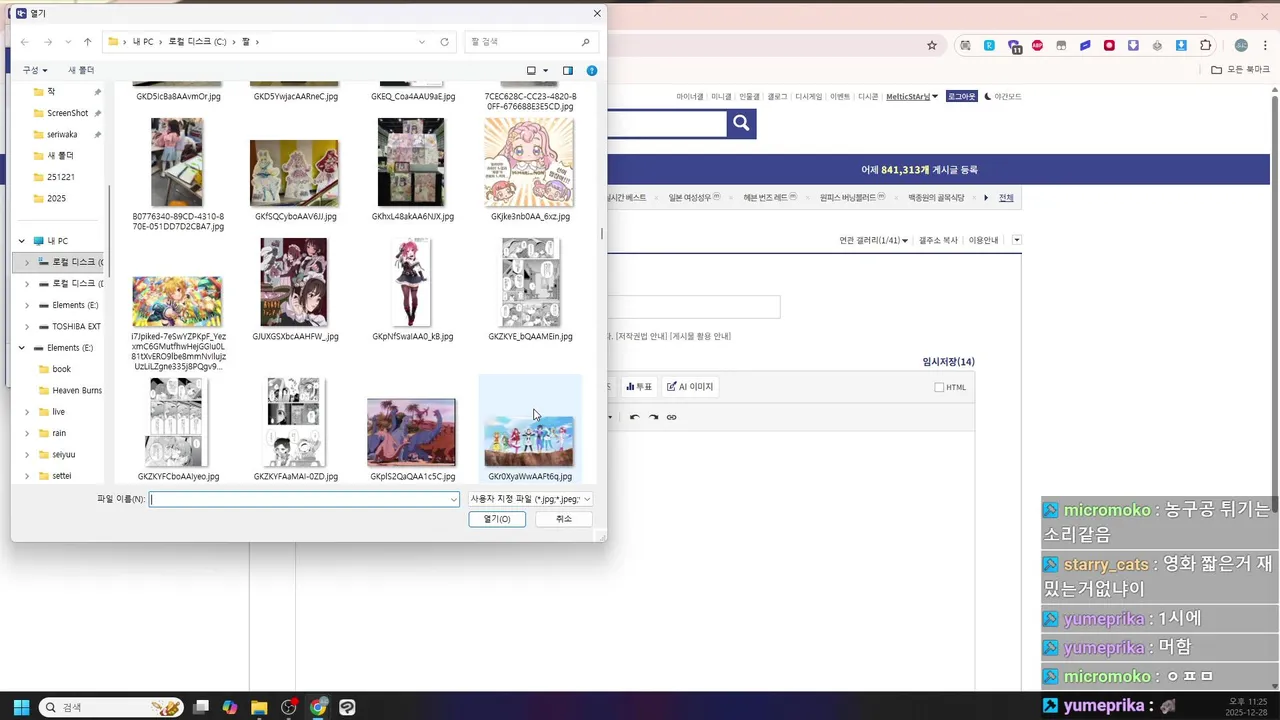The width and height of the screenshot is (1280, 720).
Task: Open the file dialog help icon
Action: click(x=592, y=70)
